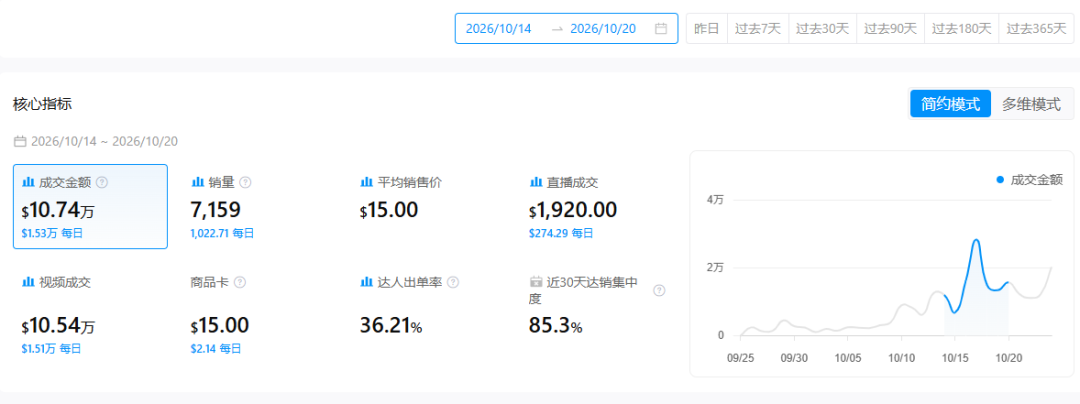Select the 过去90天 quick range
Screen dimensions: 1080x404
point(891,29)
